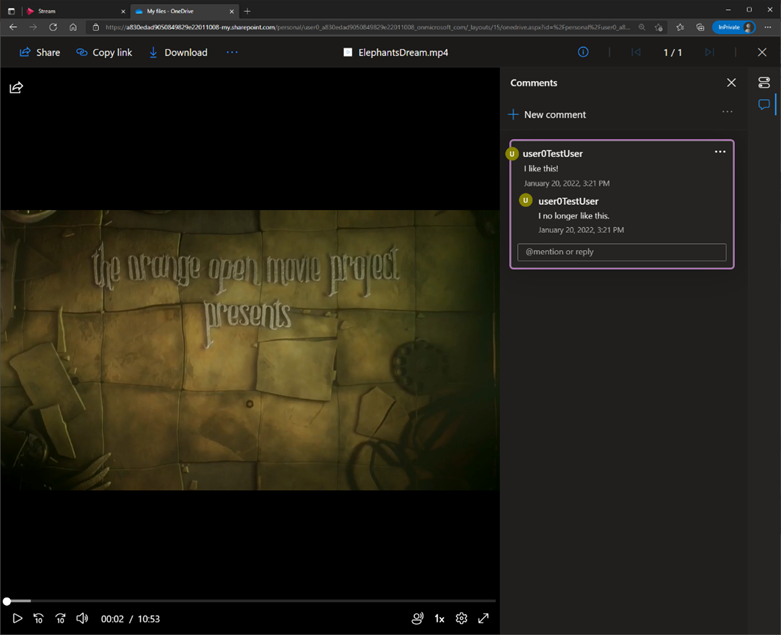Toggle Comments pane icon in sidebar

click(x=764, y=105)
